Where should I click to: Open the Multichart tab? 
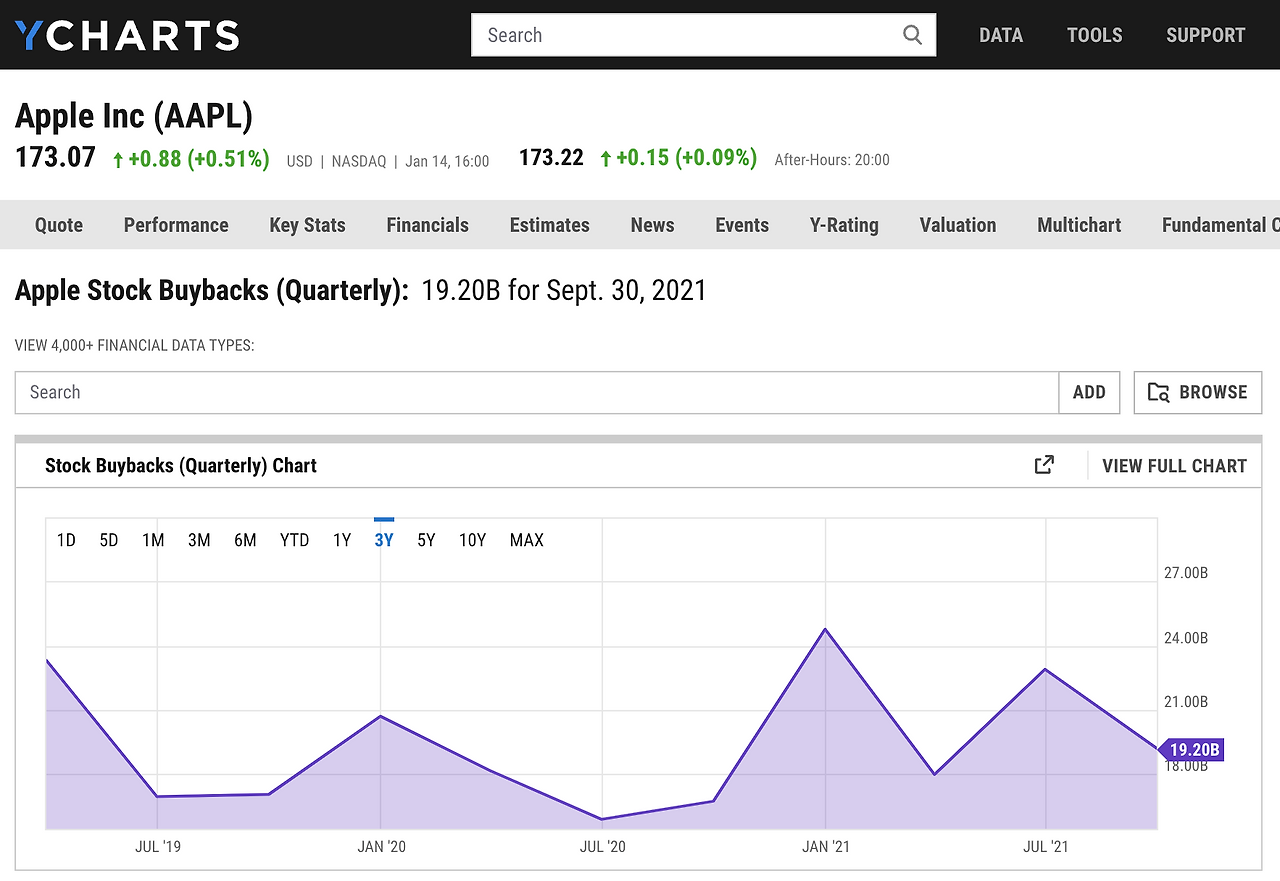pos(1079,225)
